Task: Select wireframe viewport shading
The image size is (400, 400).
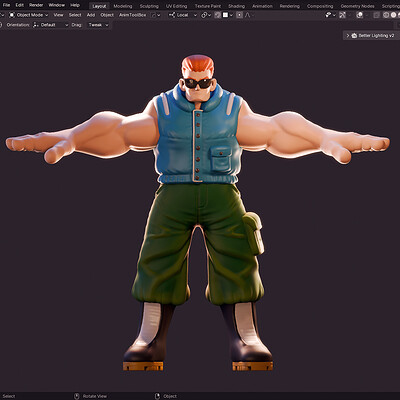Action: pos(386,15)
